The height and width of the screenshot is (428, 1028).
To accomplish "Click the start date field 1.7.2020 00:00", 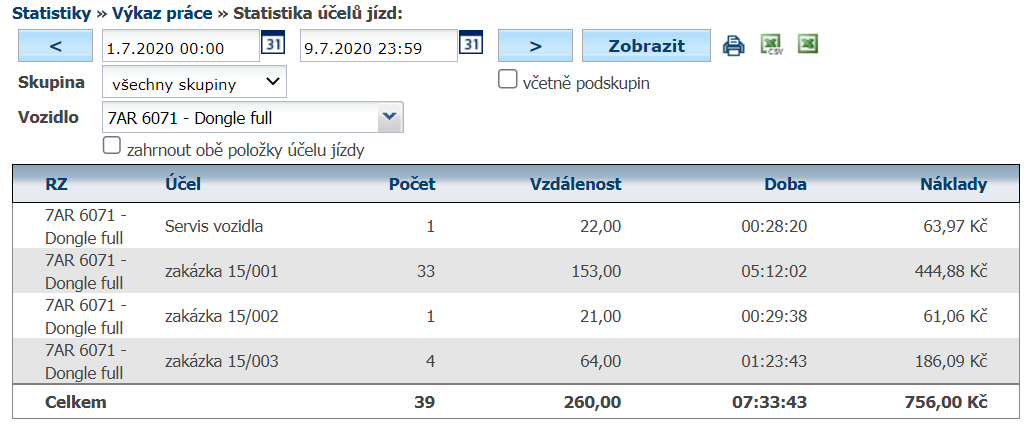I will [x=180, y=46].
